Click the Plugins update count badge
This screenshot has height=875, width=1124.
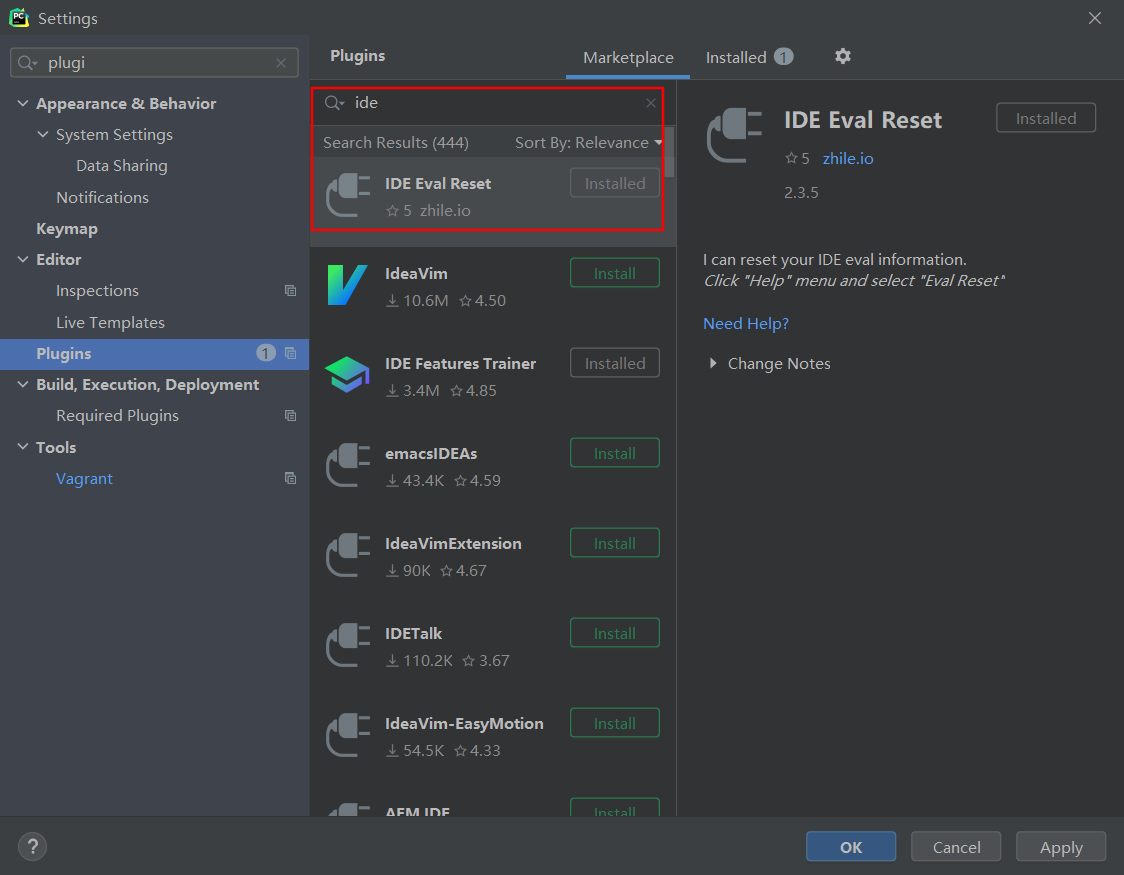click(x=266, y=353)
